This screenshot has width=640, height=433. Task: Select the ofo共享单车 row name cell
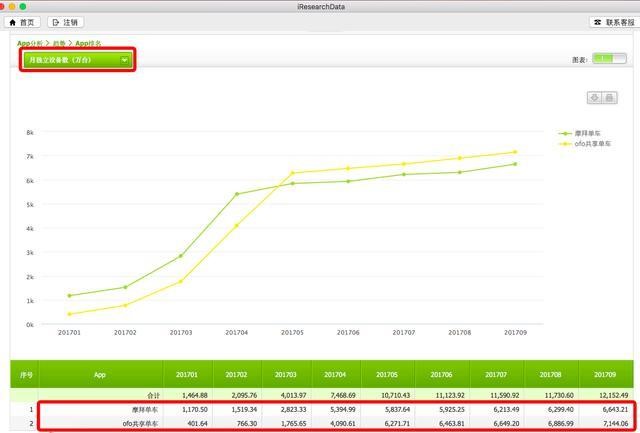click(x=139, y=423)
